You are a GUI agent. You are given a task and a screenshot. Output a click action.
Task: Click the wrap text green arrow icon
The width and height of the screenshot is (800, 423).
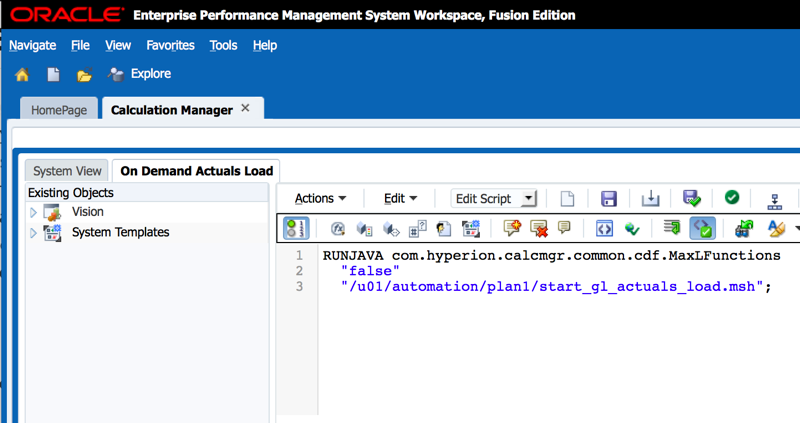[x=672, y=227]
